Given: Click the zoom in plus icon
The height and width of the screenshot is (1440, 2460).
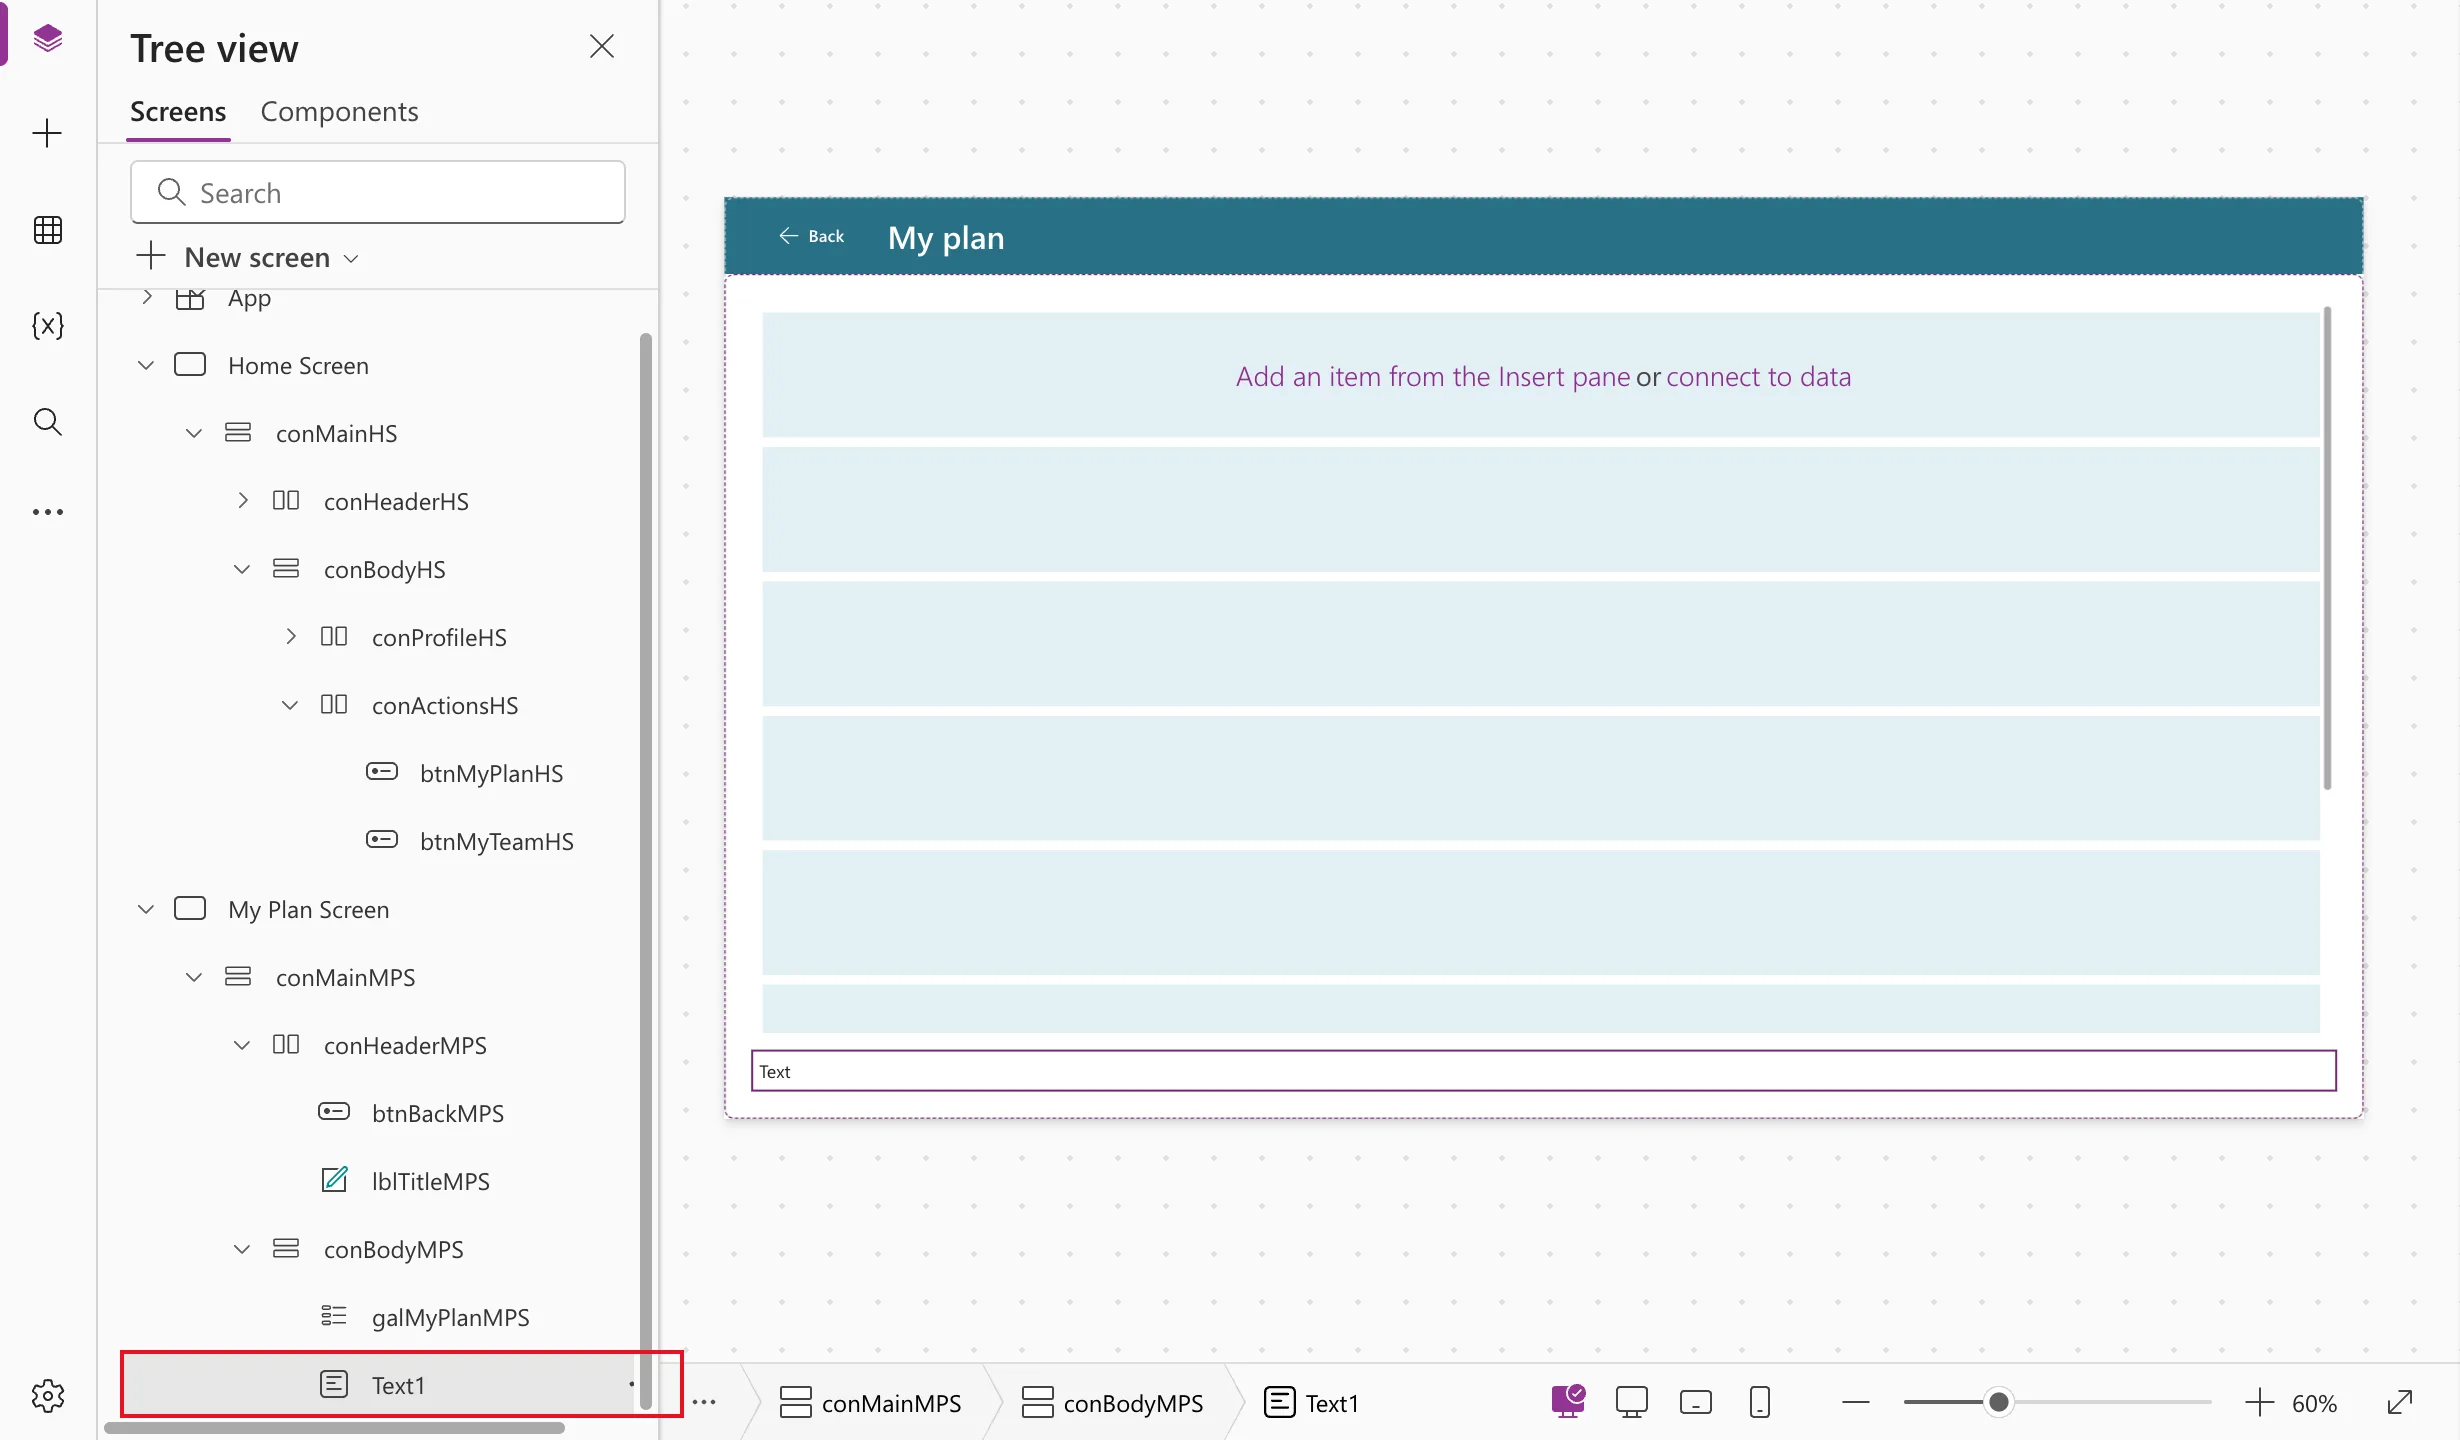Looking at the screenshot, I should (x=2259, y=1403).
